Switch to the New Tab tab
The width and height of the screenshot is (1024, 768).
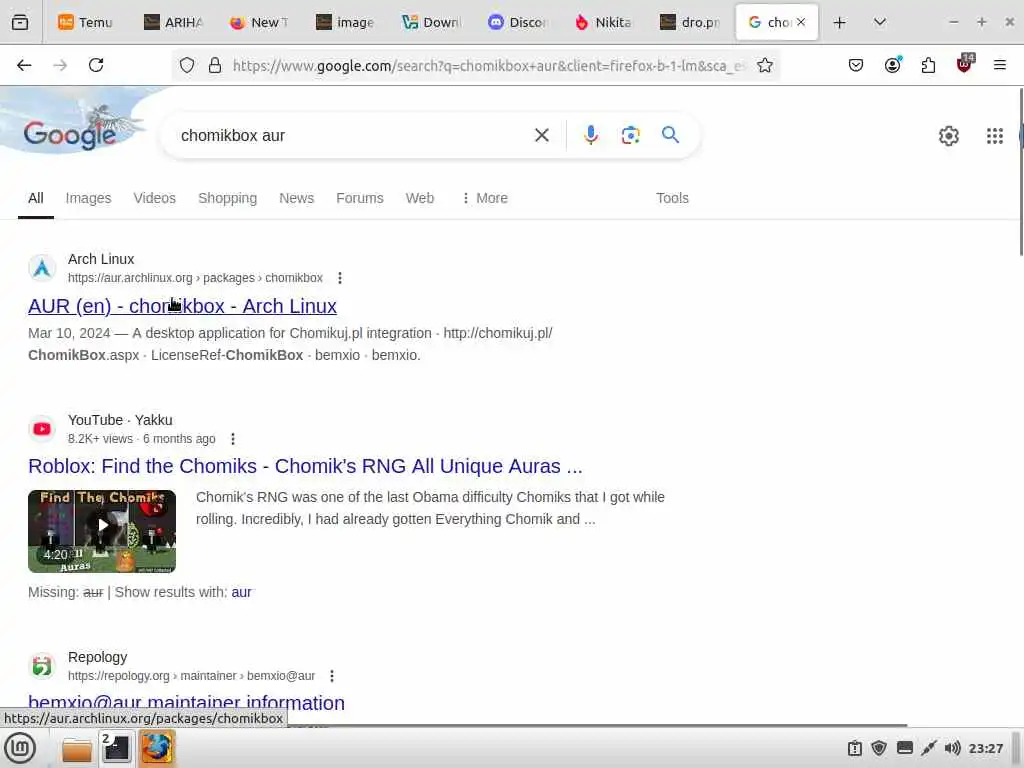[x=259, y=22]
